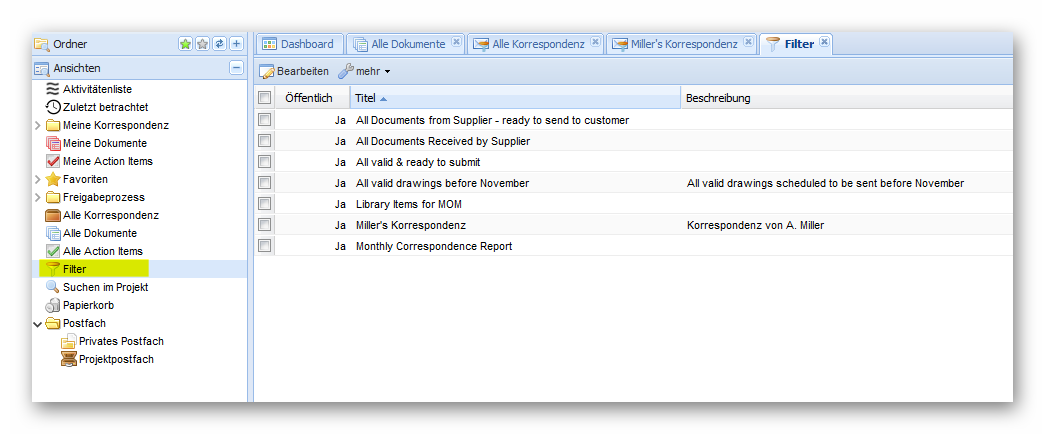Viewport: 1045px width, 434px height.
Task: Open Monthly Correspondence Report filter
Action: [x=433, y=246]
